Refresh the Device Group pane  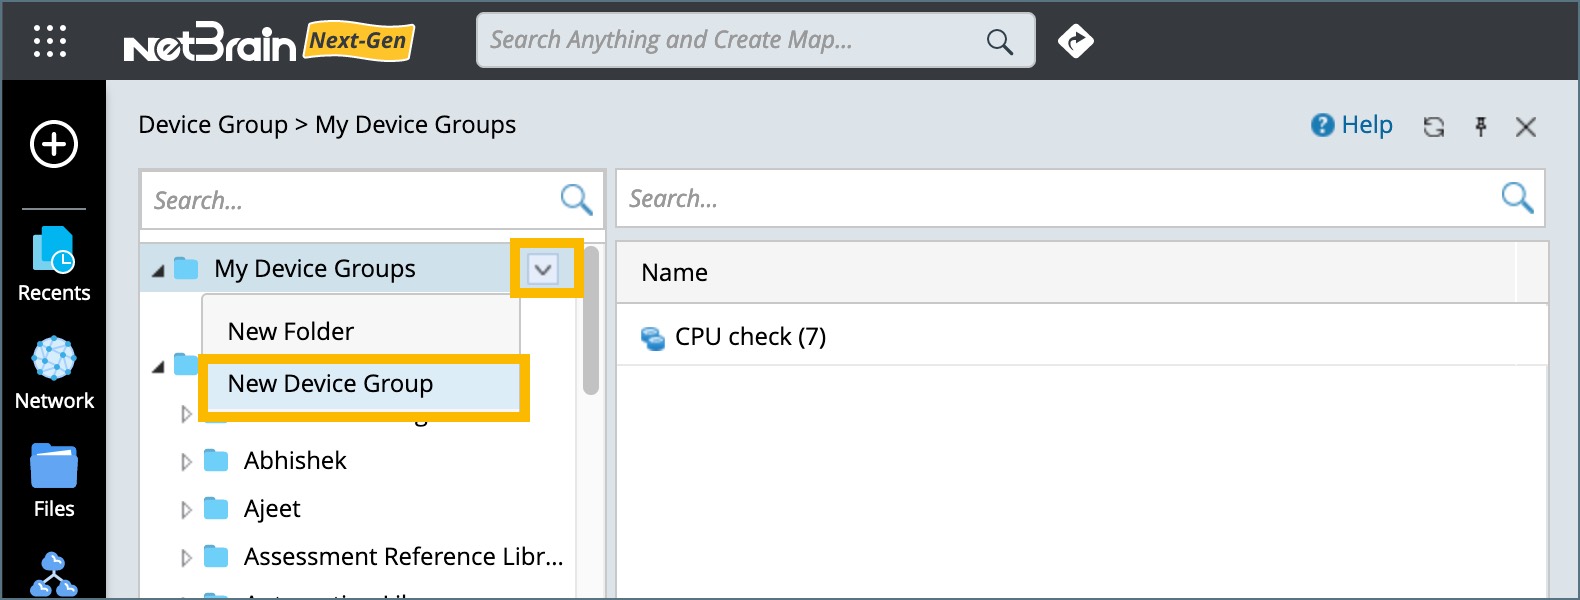pyautogui.click(x=1434, y=127)
